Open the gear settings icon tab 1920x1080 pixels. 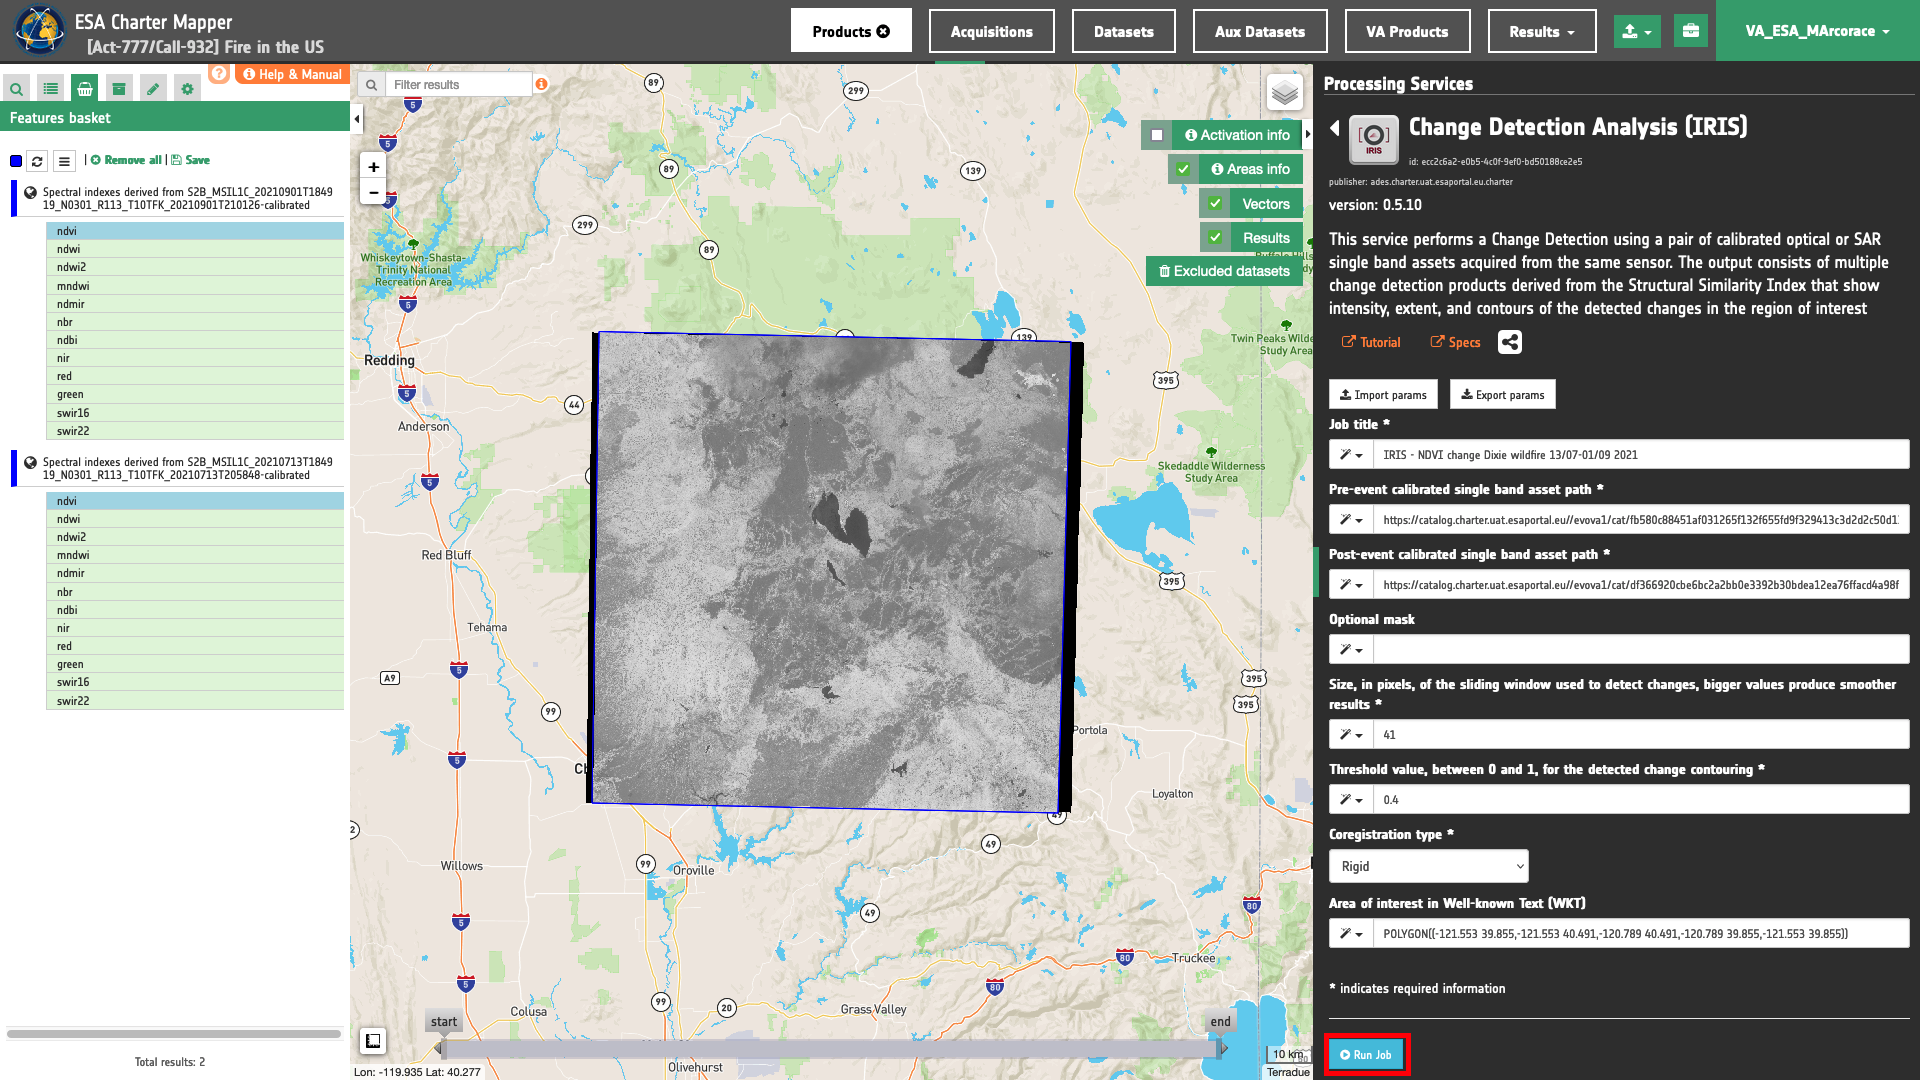click(187, 89)
